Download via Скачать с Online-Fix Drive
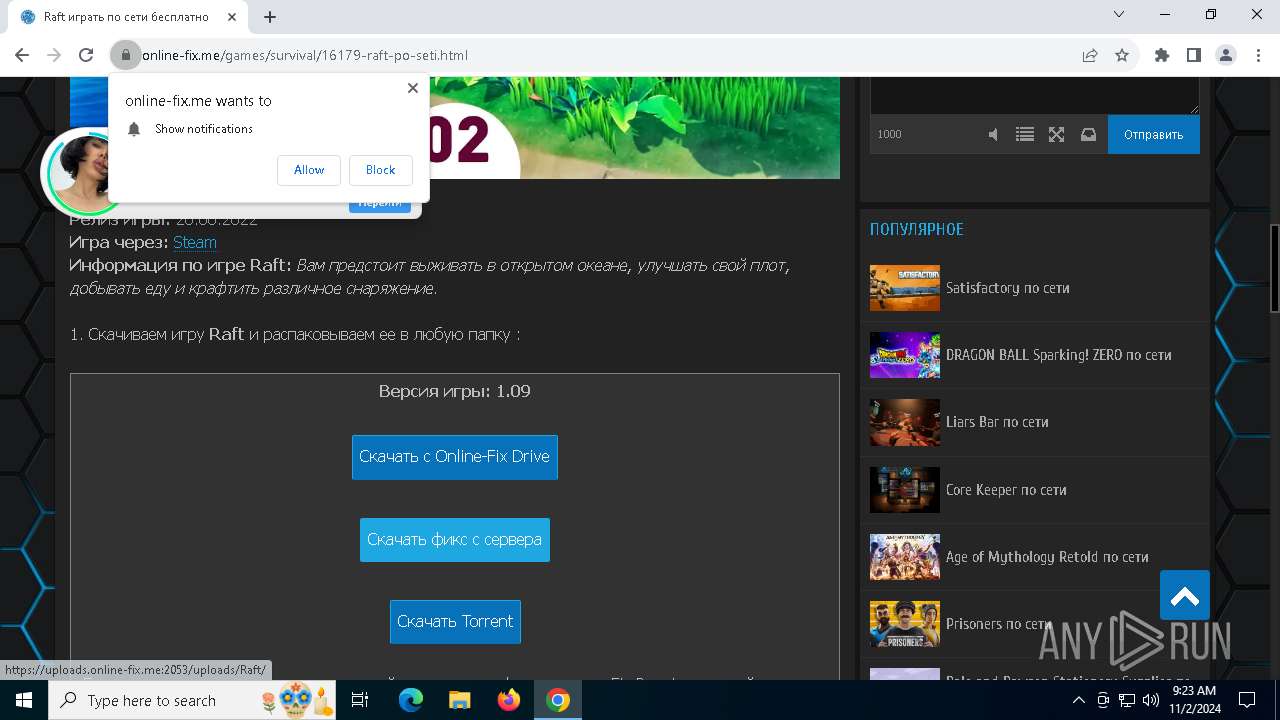Image resolution: width=1280 pixels, height=720 pixels. (455, 457)
